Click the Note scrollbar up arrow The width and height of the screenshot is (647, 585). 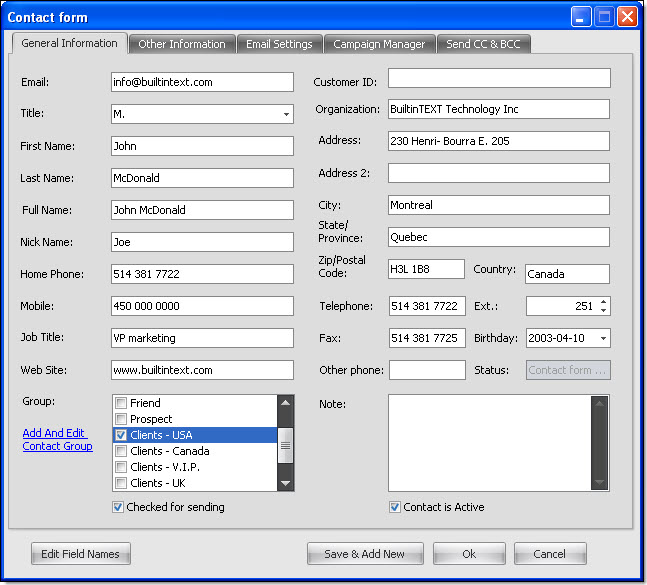(600, 403)
